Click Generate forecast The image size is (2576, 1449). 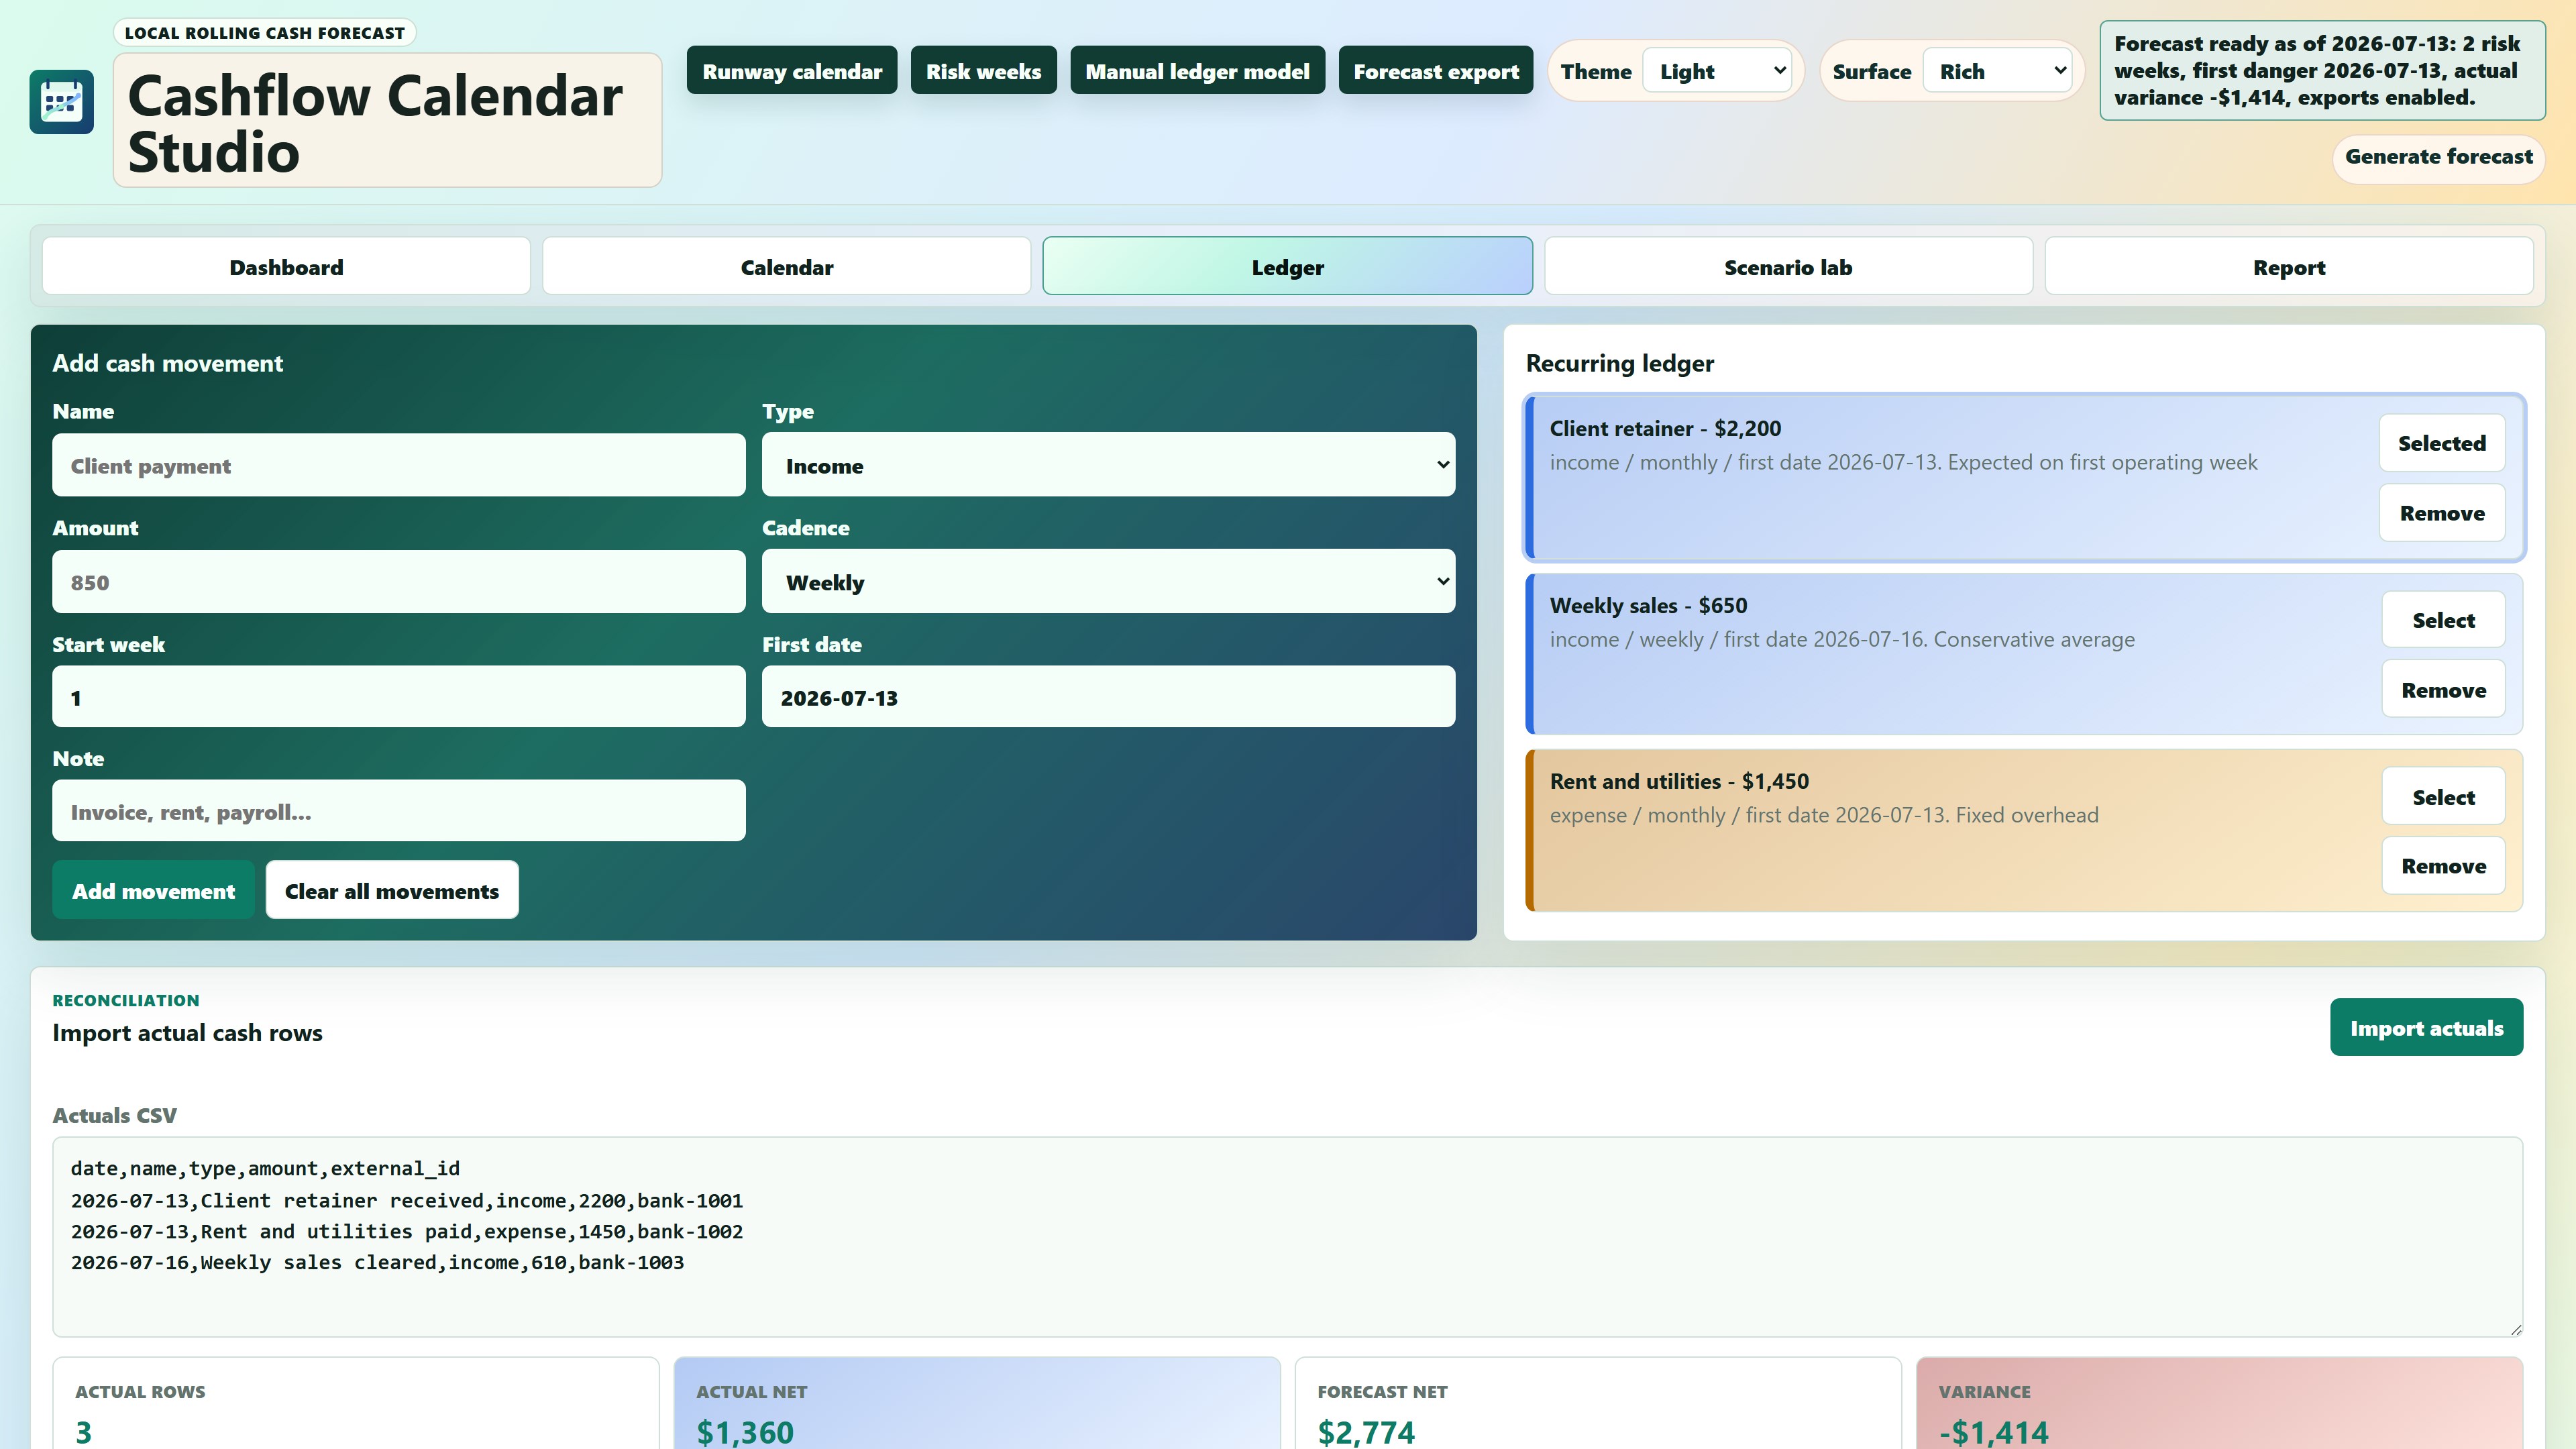click(x=2438, y=158)
